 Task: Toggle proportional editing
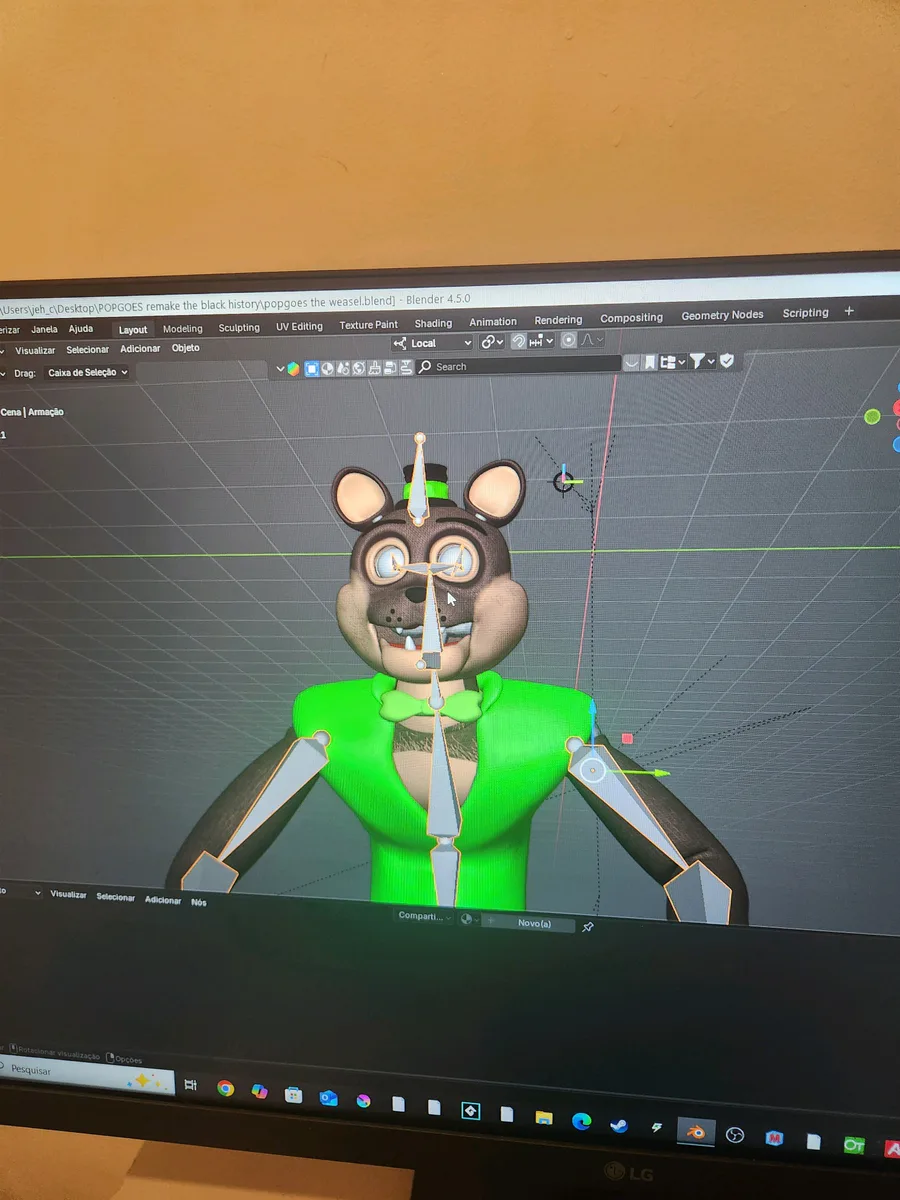(x=569, y=340)
